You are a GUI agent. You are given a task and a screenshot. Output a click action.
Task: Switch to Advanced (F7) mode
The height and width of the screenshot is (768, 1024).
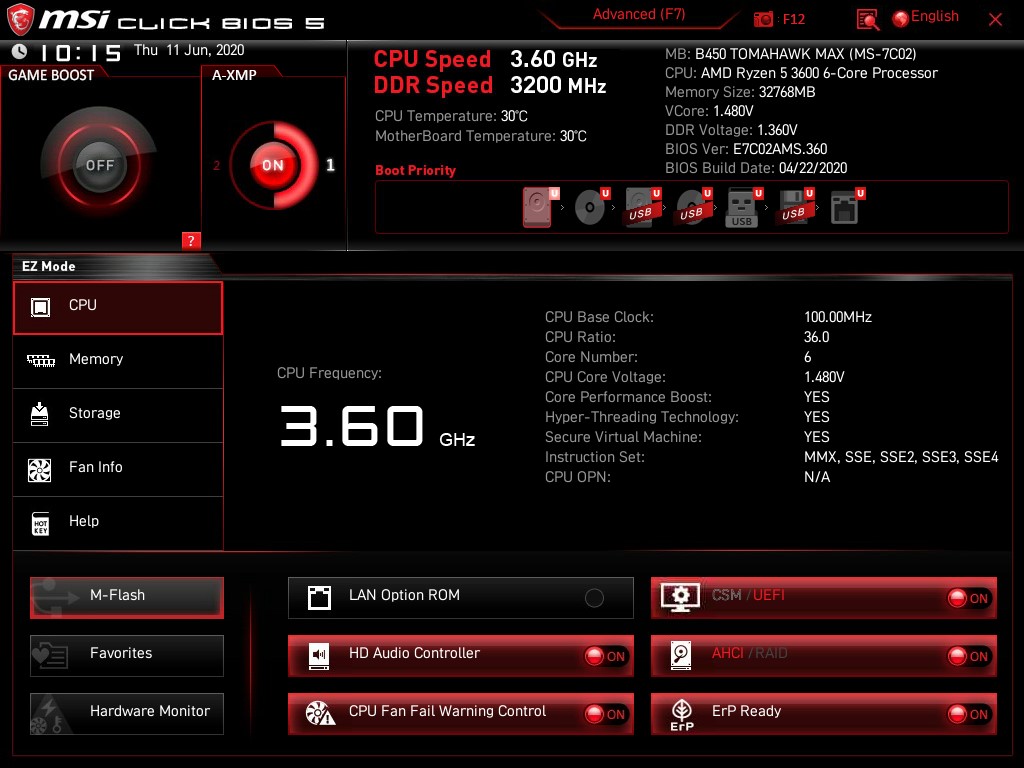(x=639, y=14)
